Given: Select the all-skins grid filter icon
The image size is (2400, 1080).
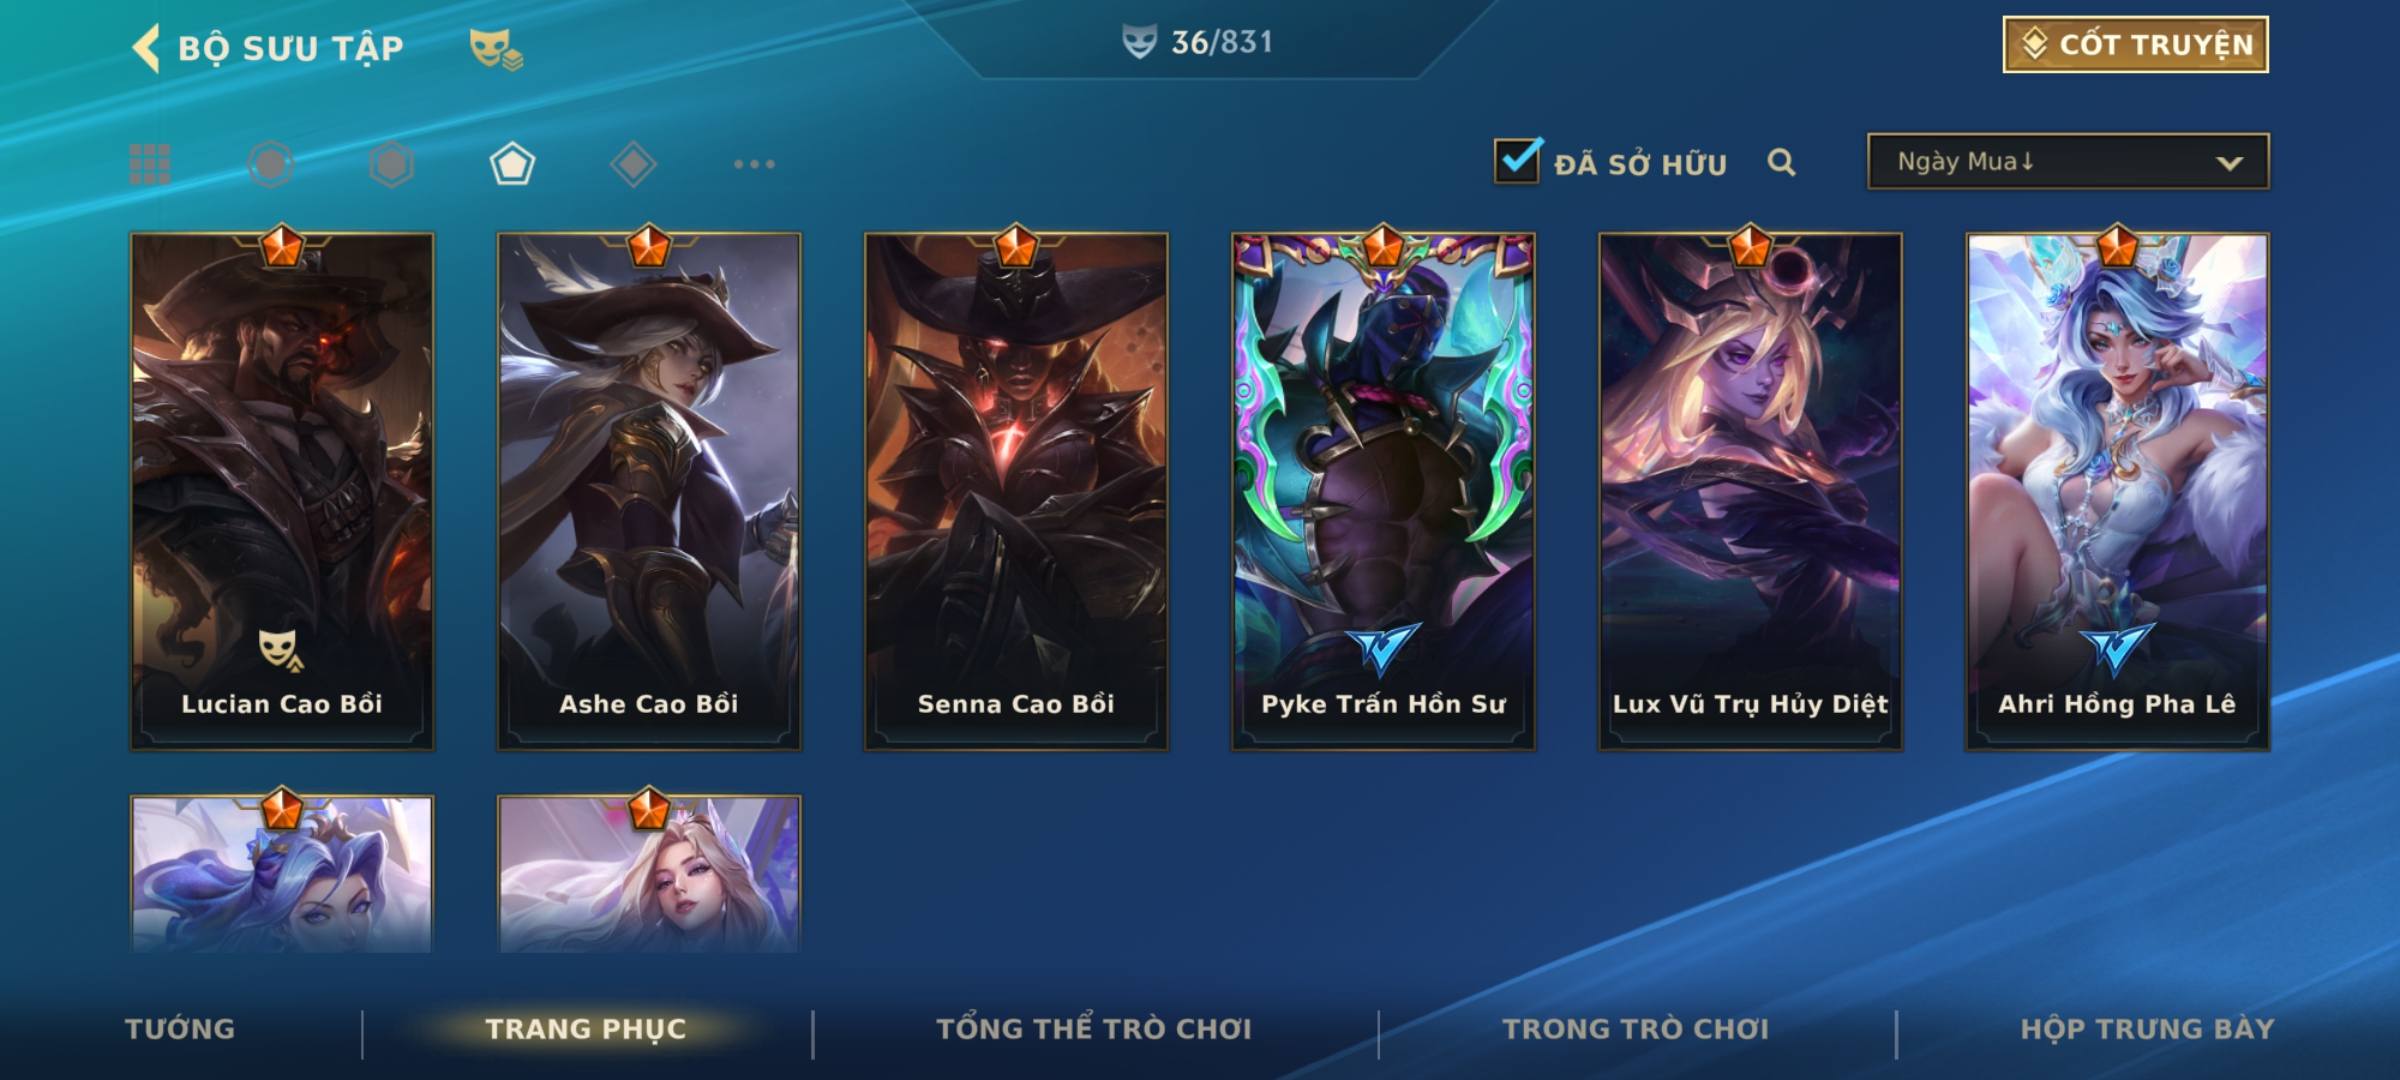Looking at the screenshot, I should pos(150,164).
